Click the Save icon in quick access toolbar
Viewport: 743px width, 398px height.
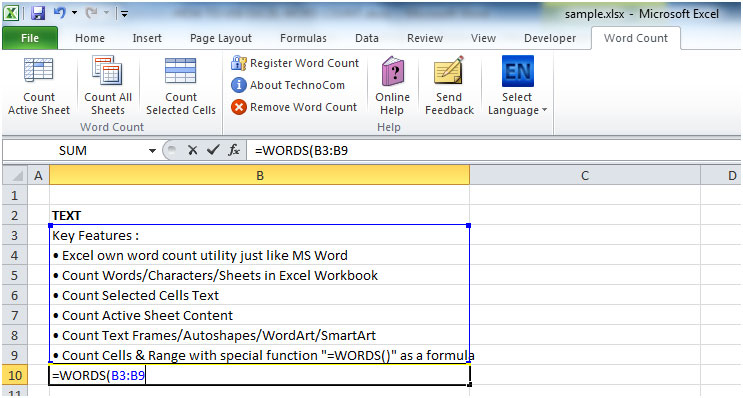pos(38,13)
